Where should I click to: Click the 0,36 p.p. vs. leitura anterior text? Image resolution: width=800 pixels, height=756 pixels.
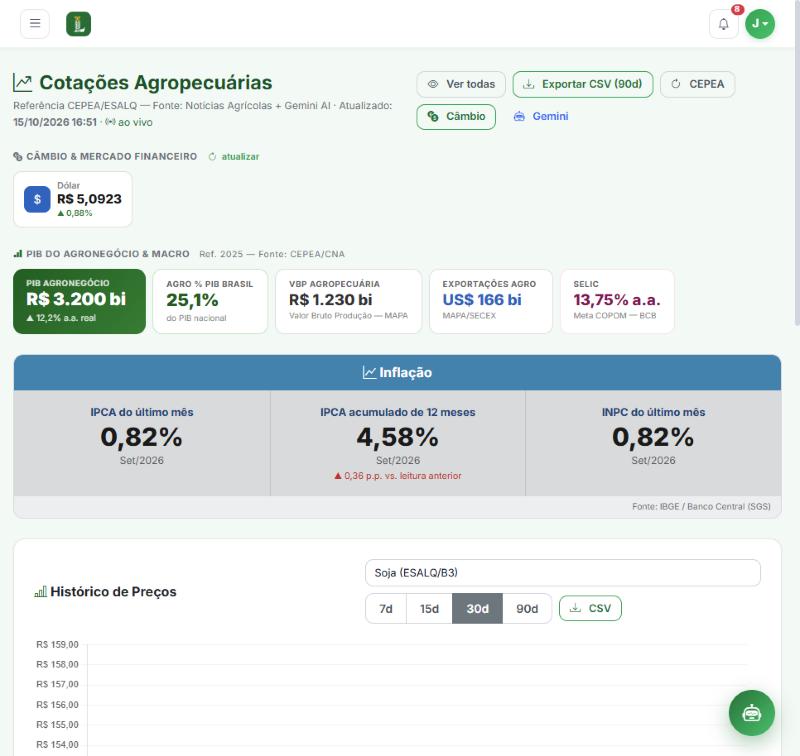[398, 476]
